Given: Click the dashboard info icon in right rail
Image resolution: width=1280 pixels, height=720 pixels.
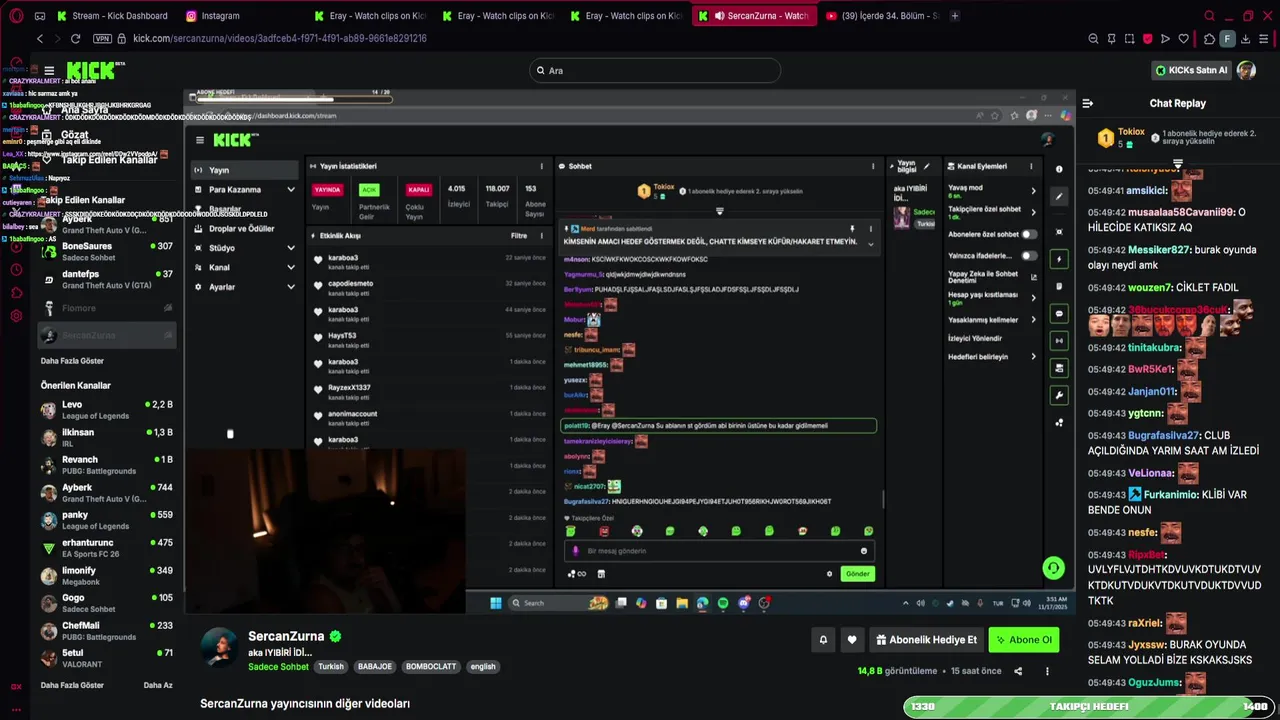Looking at the screenshot, I should click(1059, 170).
